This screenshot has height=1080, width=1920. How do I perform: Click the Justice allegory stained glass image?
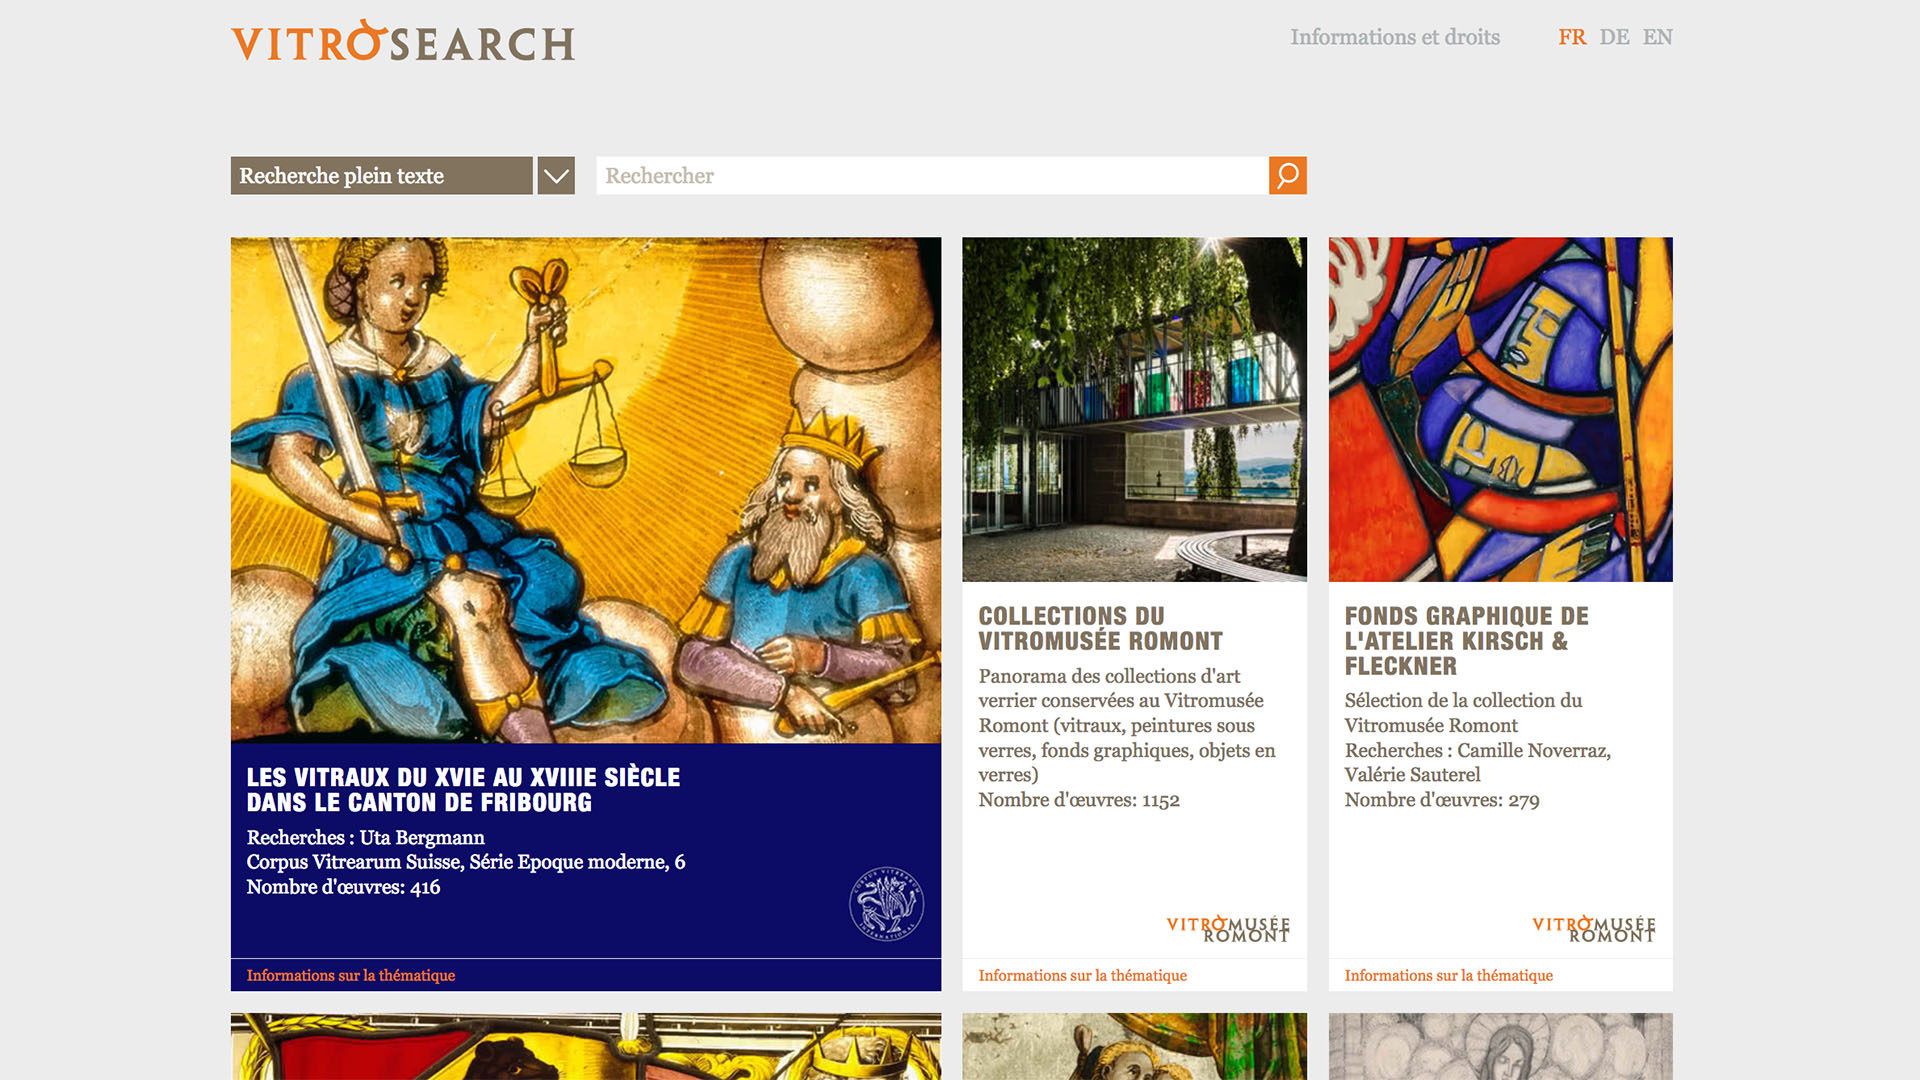coord(586,490)
